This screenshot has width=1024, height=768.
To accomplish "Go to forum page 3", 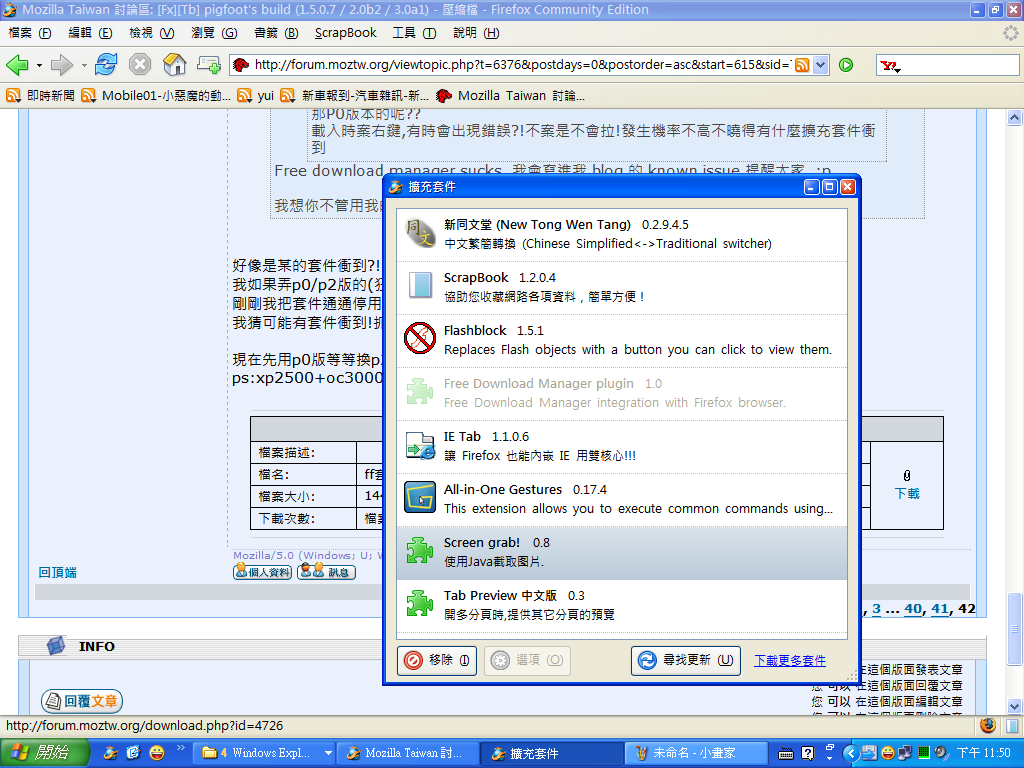I will click(876, 609).
